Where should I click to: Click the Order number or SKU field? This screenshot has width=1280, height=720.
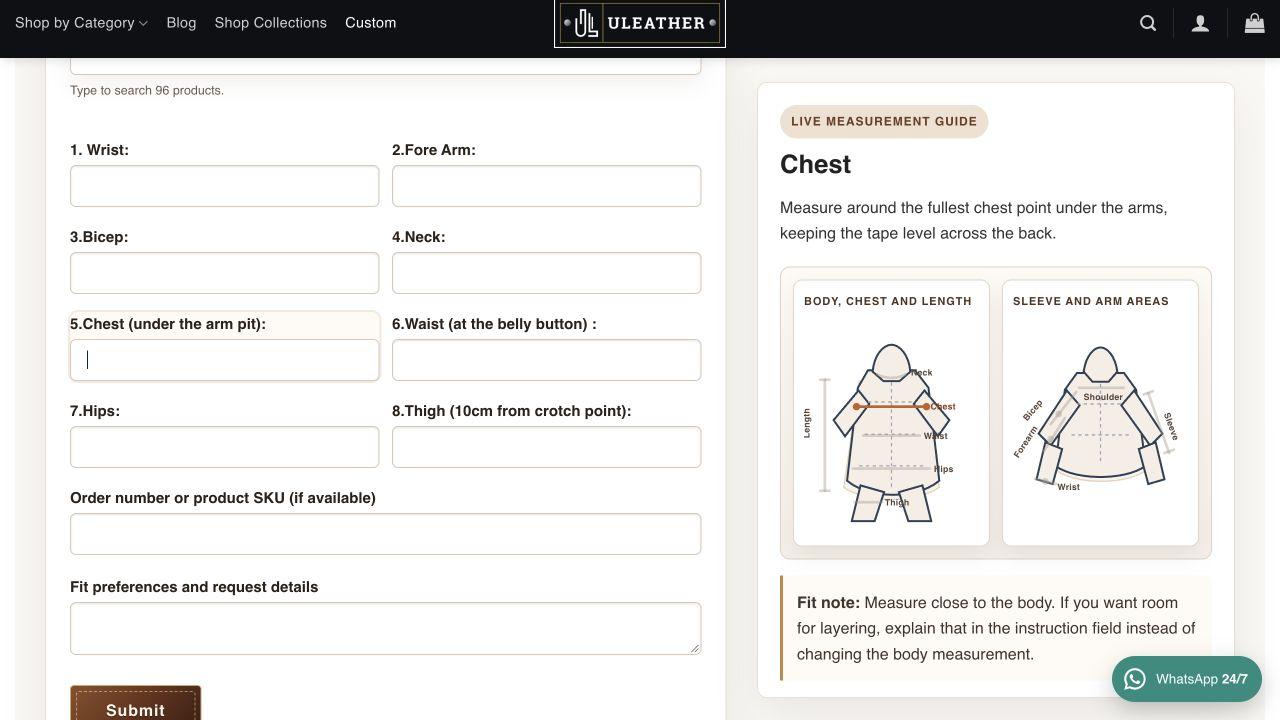(385, 534)
